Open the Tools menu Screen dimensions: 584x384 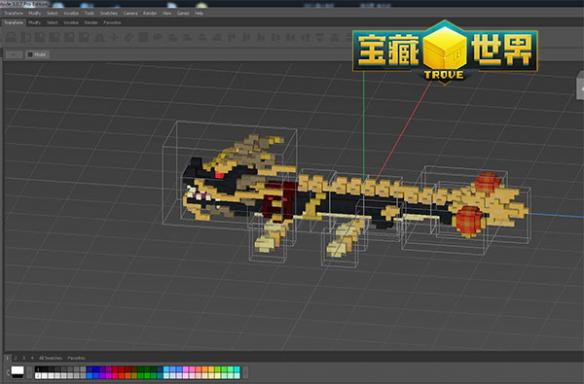point(89,13)
